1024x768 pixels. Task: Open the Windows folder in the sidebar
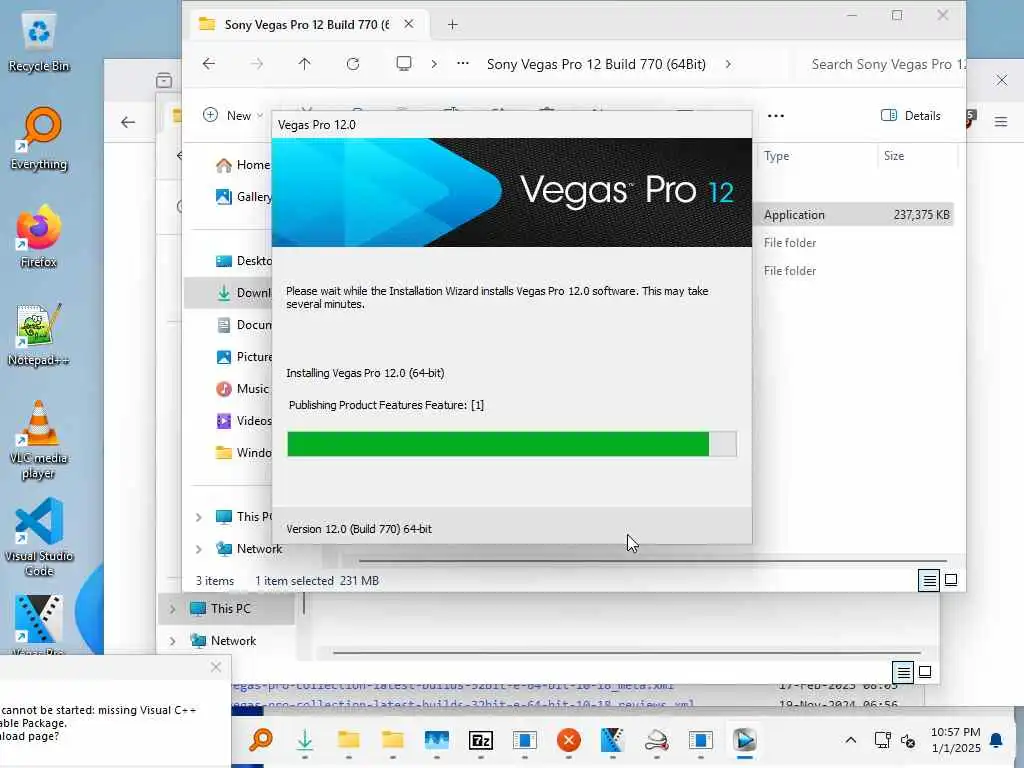[243, 453]
